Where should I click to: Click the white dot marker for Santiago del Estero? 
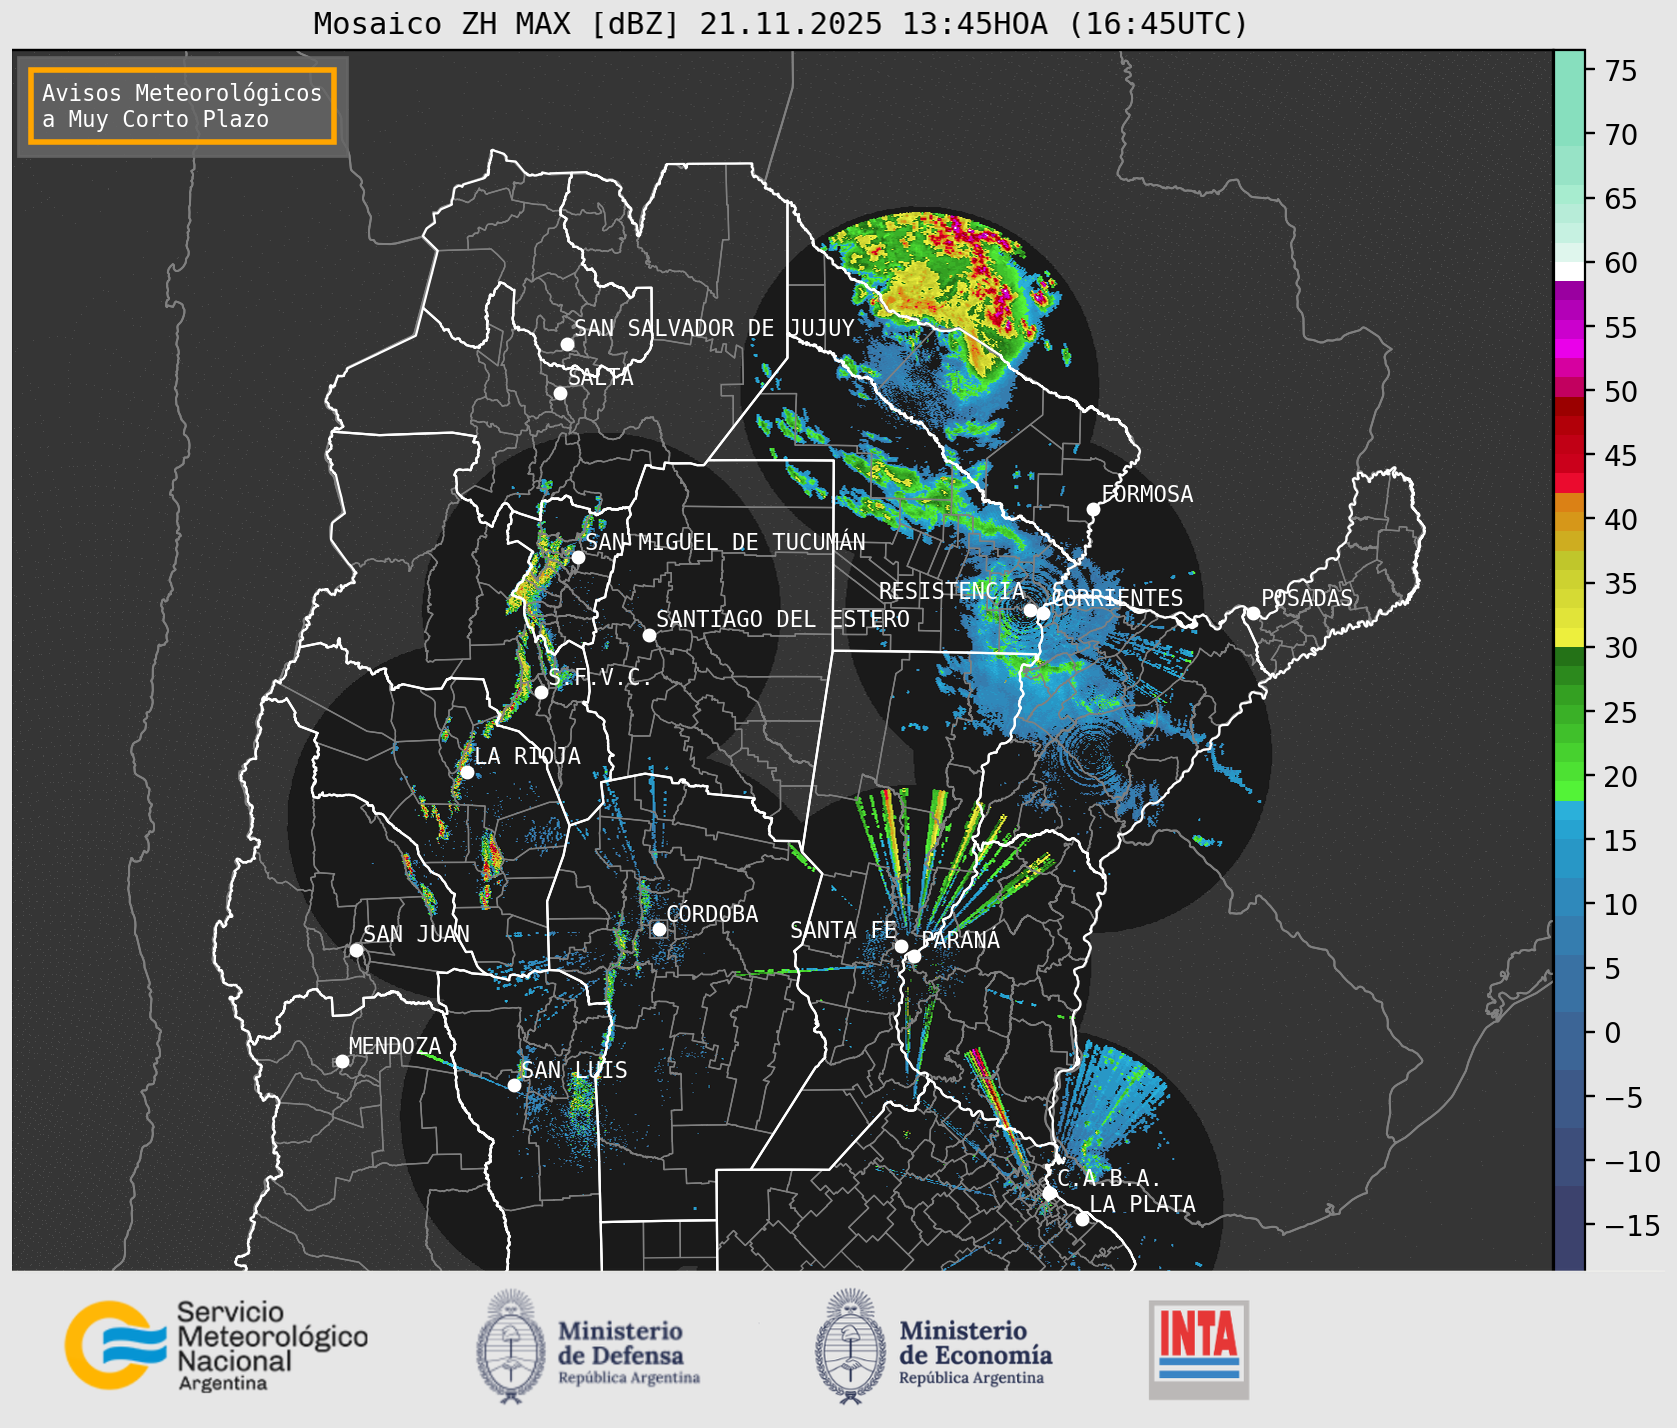(x=649, y=635)
